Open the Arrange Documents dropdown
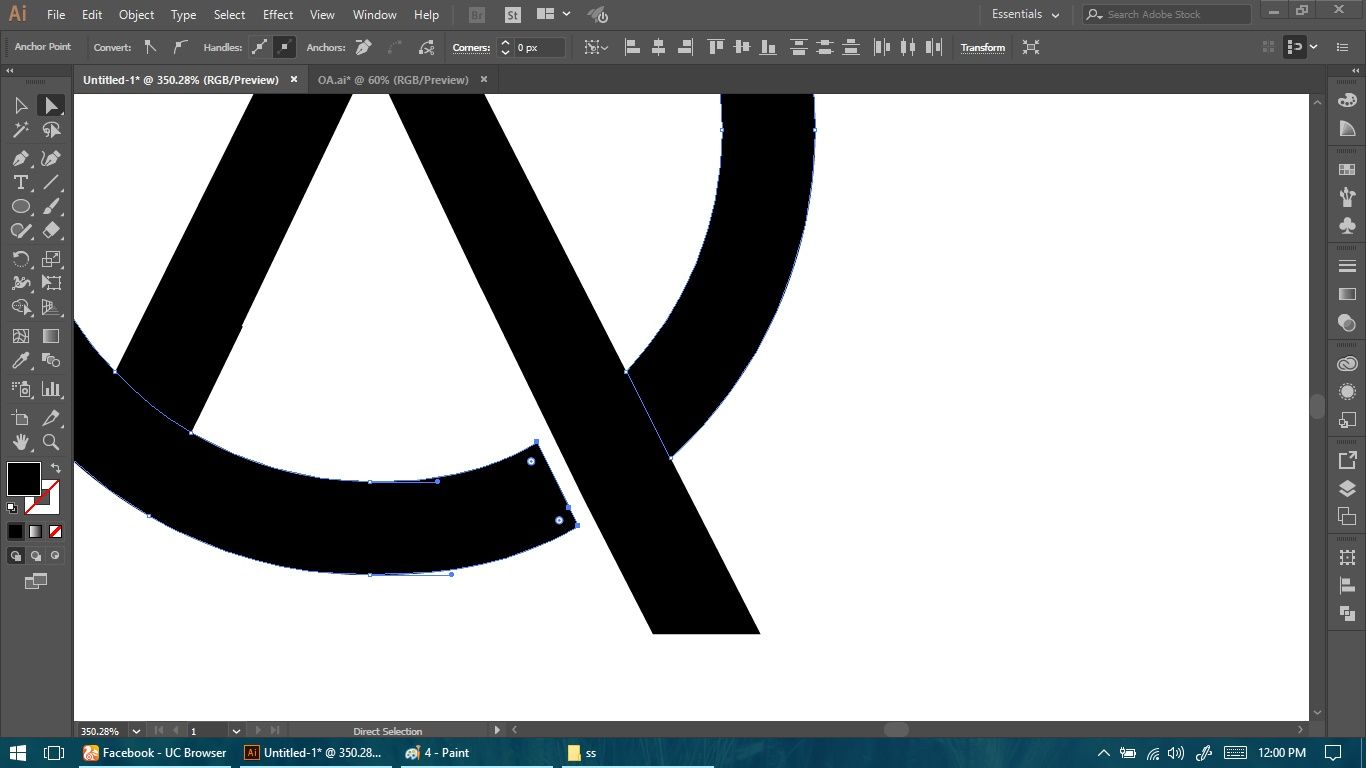 (553, 15)
